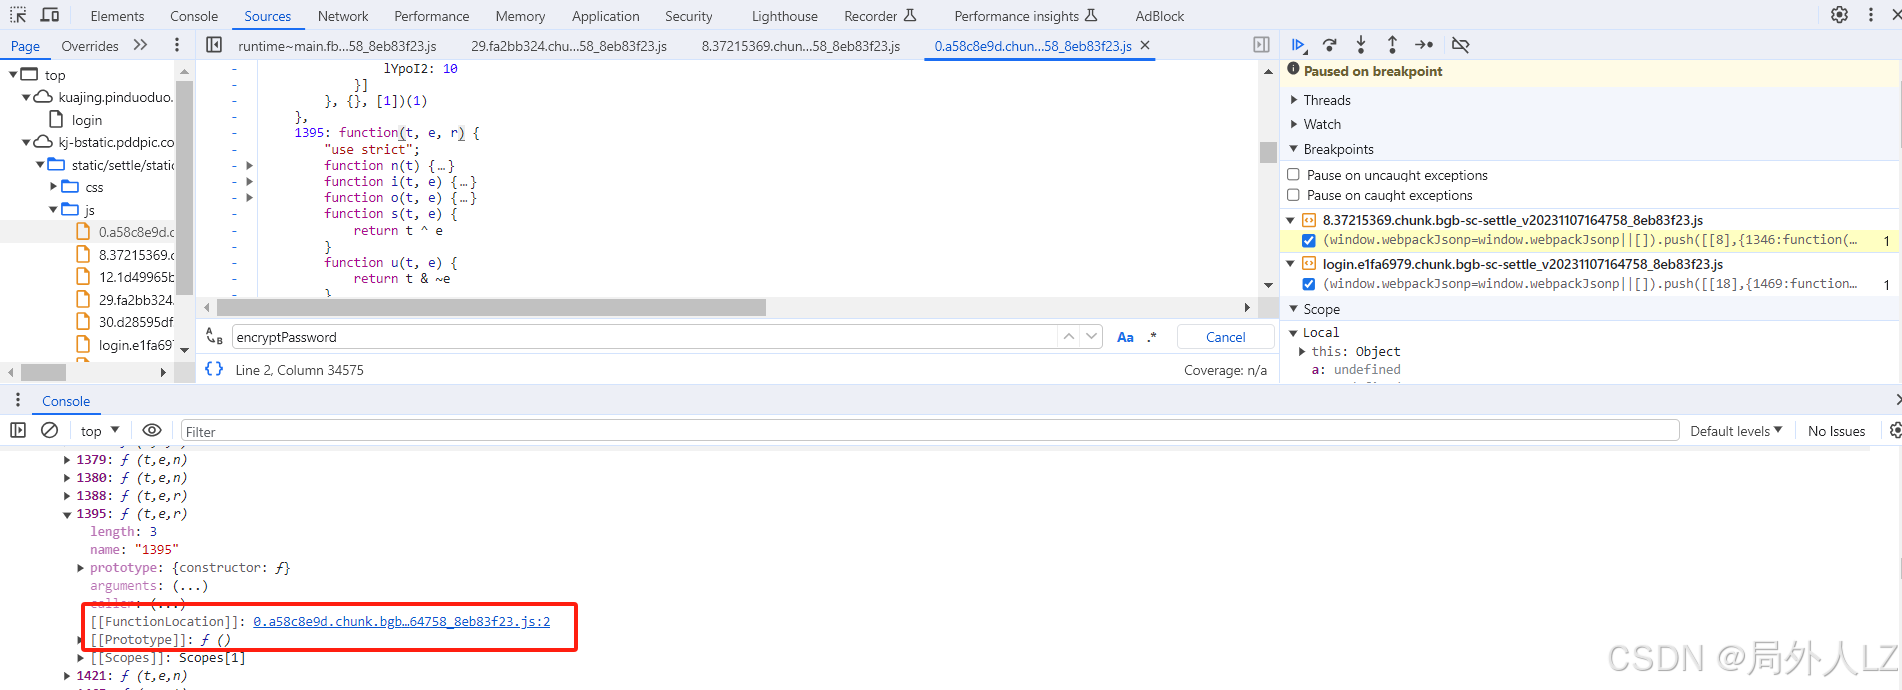The width and height of the screenshot is (1902, 690).
Task: Step into the next function call
Action: tap(1361, 45)
